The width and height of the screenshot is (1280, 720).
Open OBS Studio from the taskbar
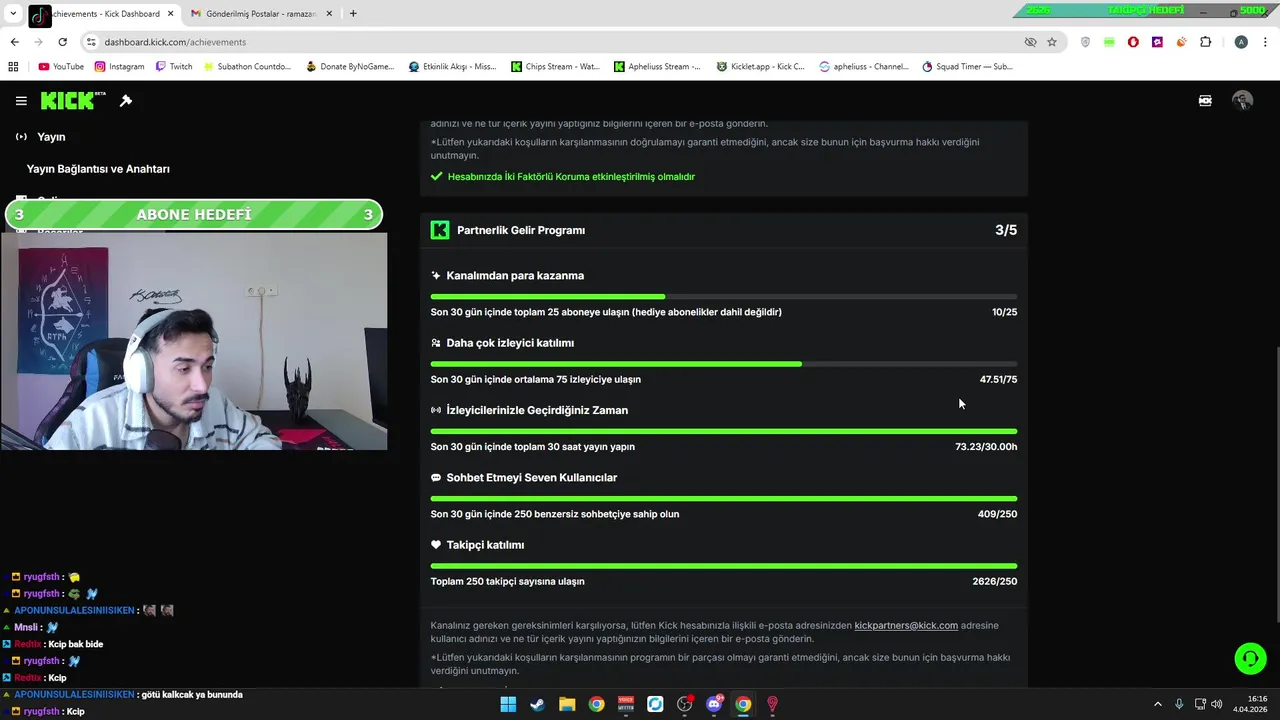[x=684, y=704]
